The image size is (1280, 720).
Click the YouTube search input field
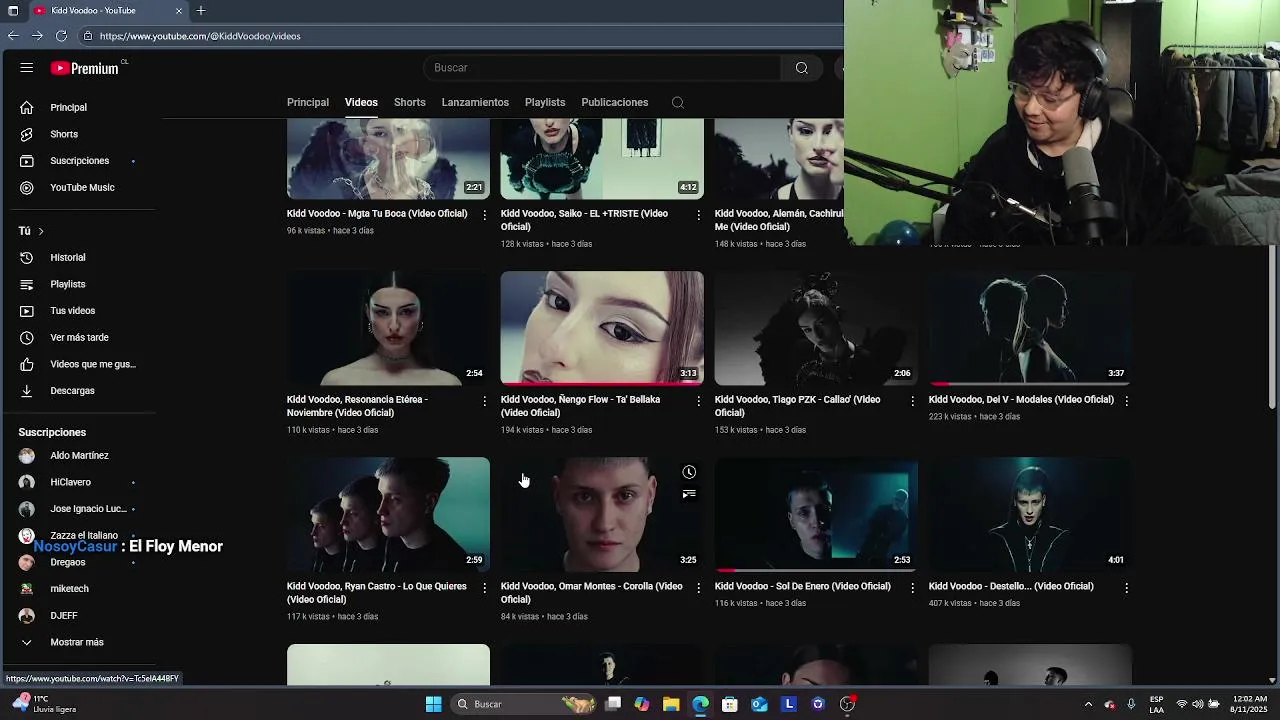coord(603,68)
